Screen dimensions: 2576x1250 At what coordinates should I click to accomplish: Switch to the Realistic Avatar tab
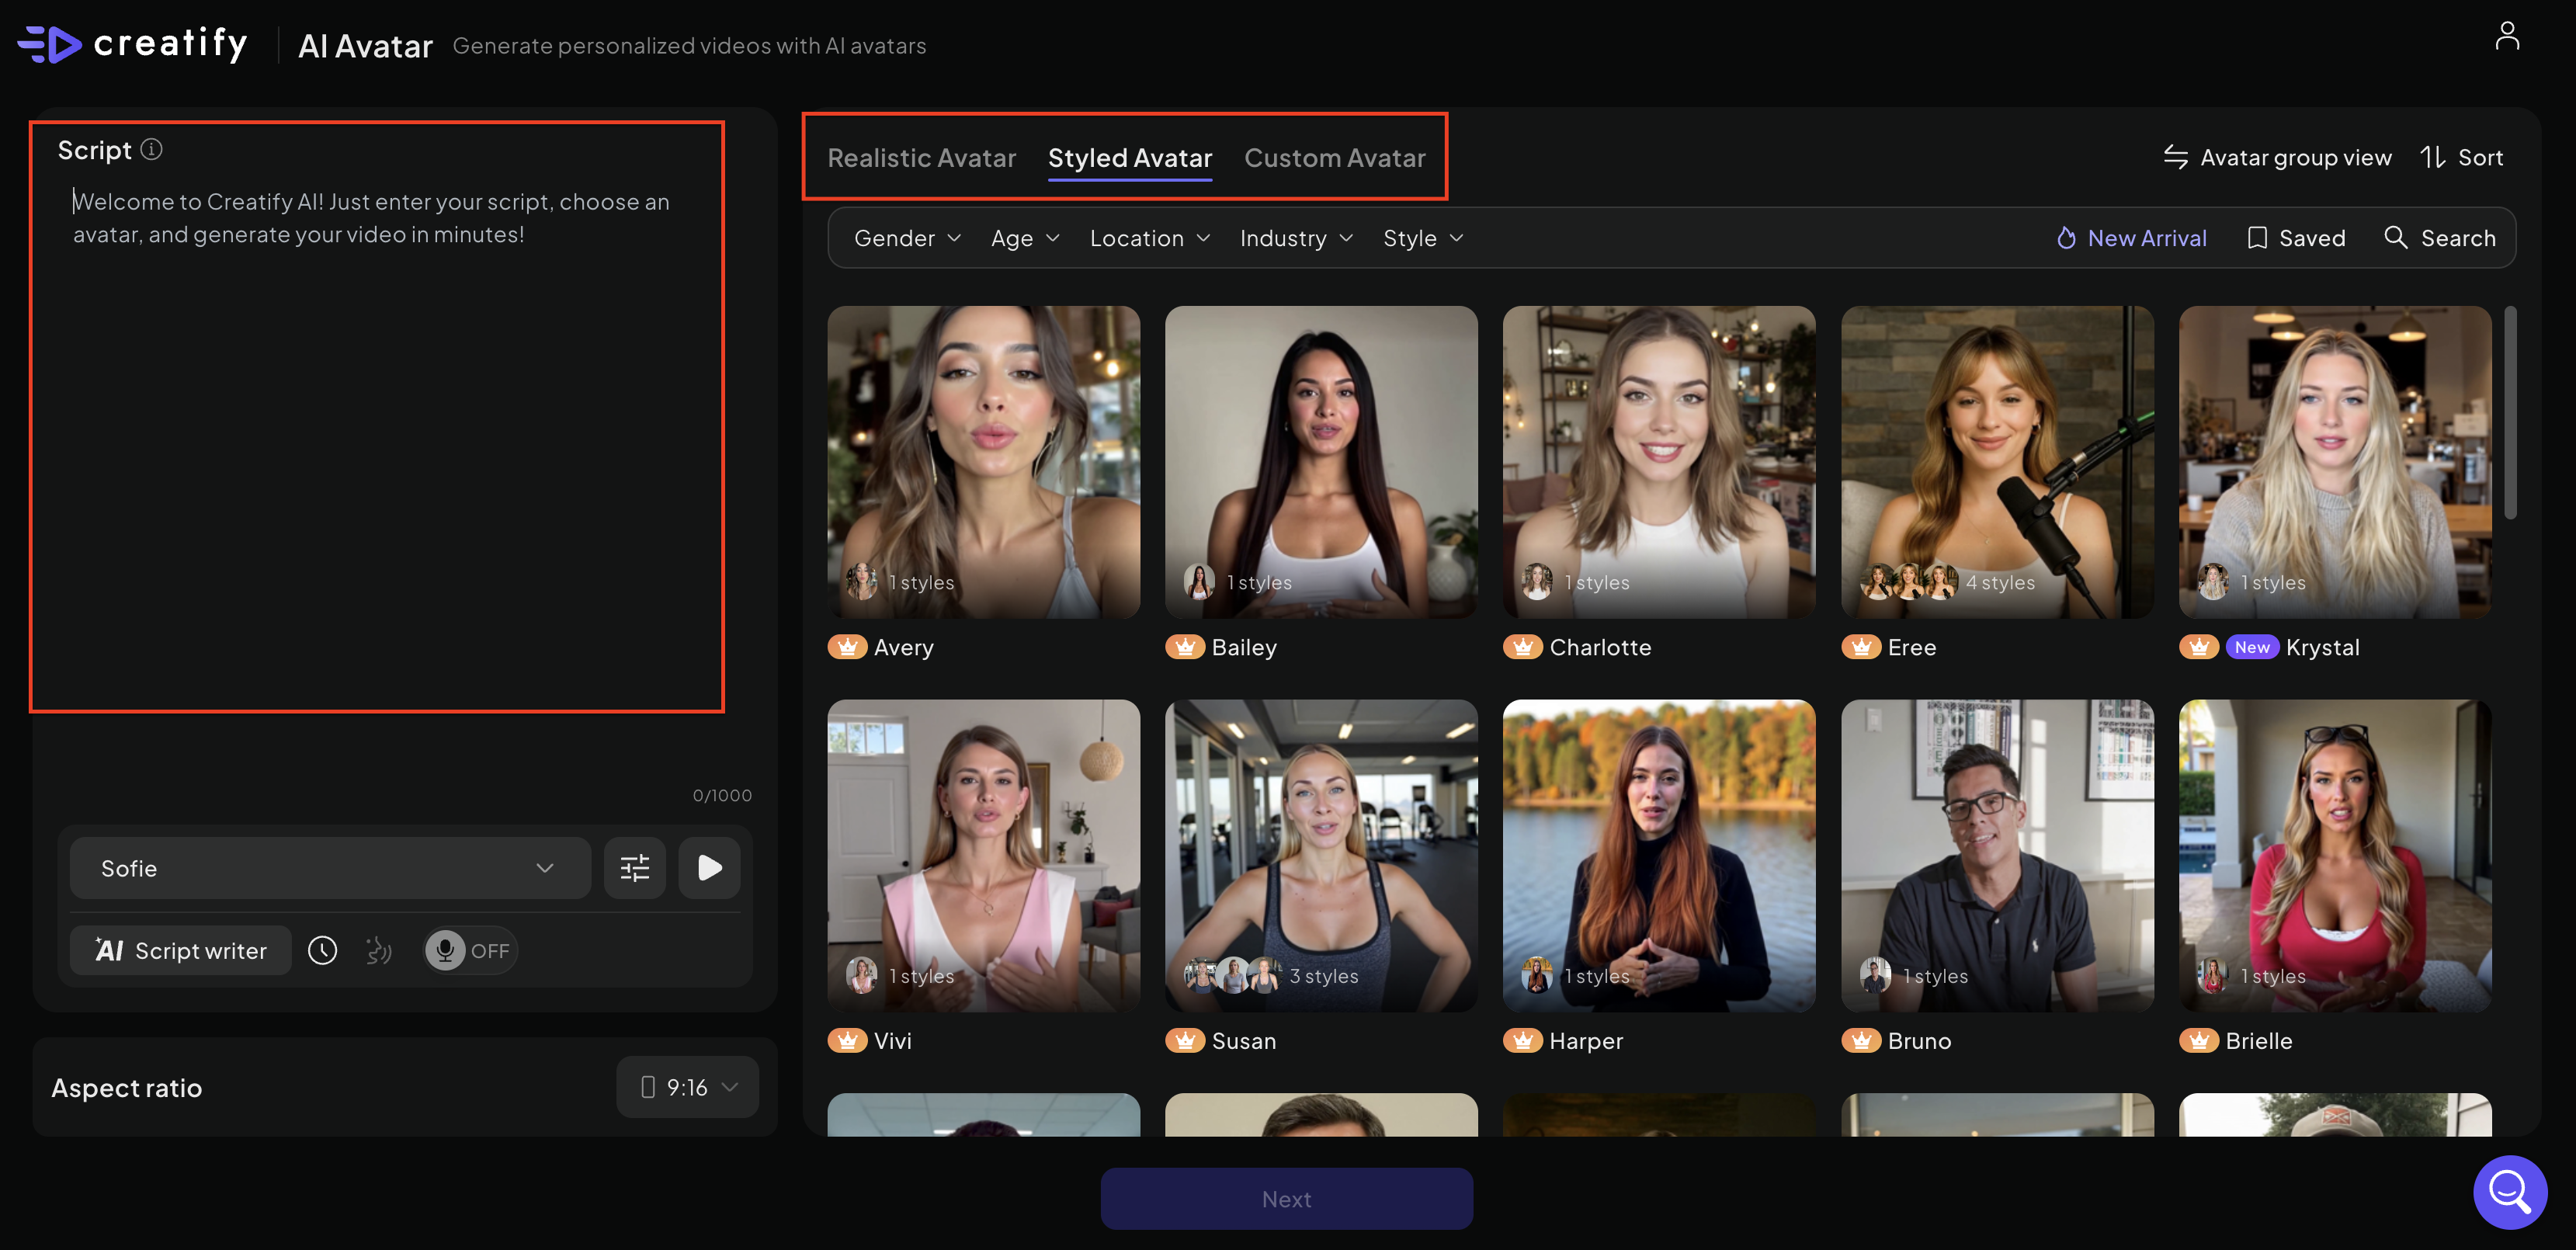point(921,158)
